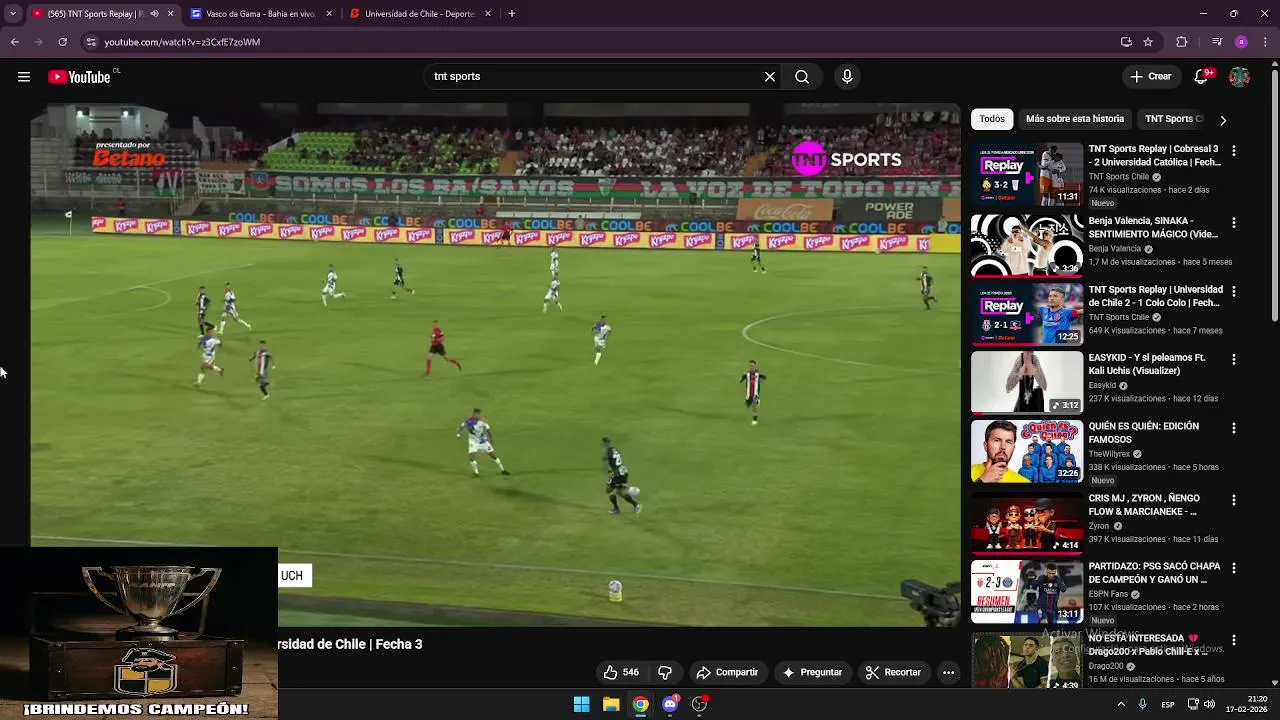Go back in browser history
The image size is (1280, 720).
tap(15, 42)
